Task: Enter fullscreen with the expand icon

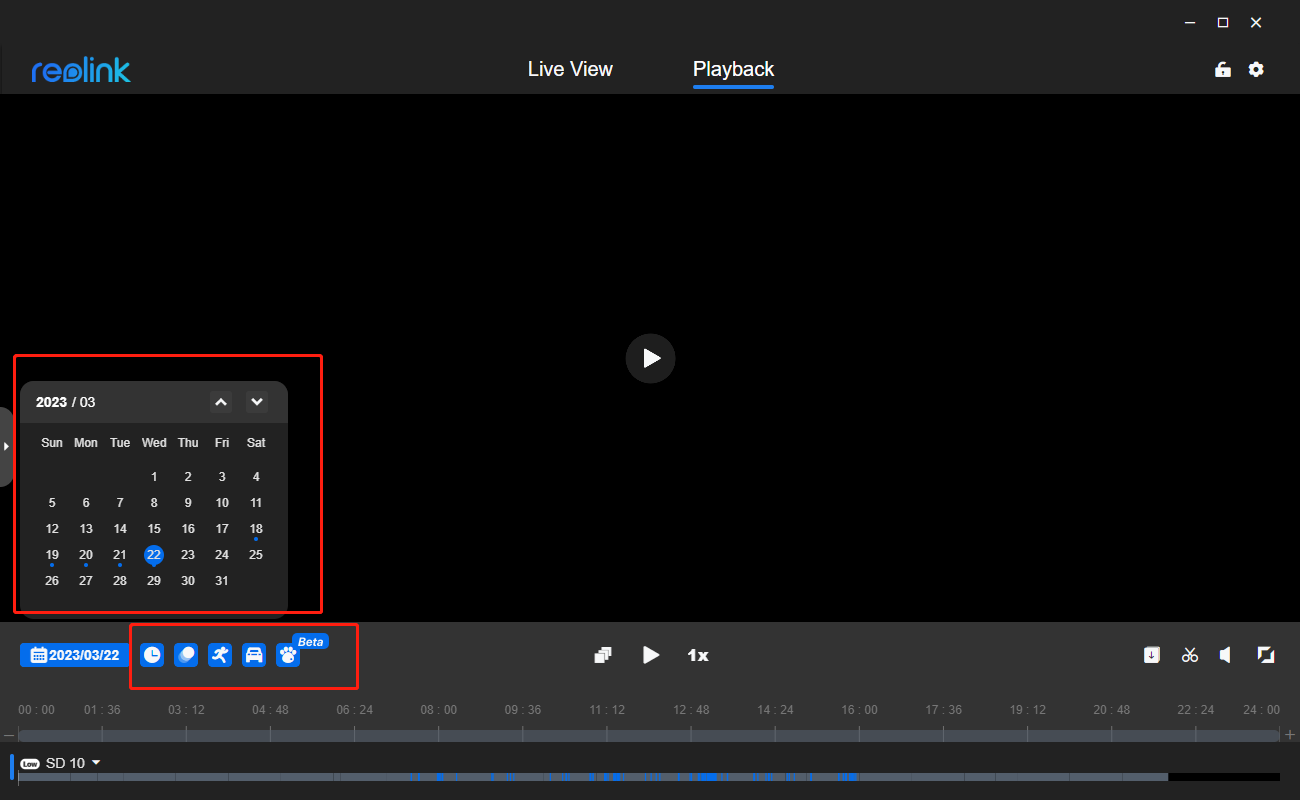Action: tap(1266, 655)
